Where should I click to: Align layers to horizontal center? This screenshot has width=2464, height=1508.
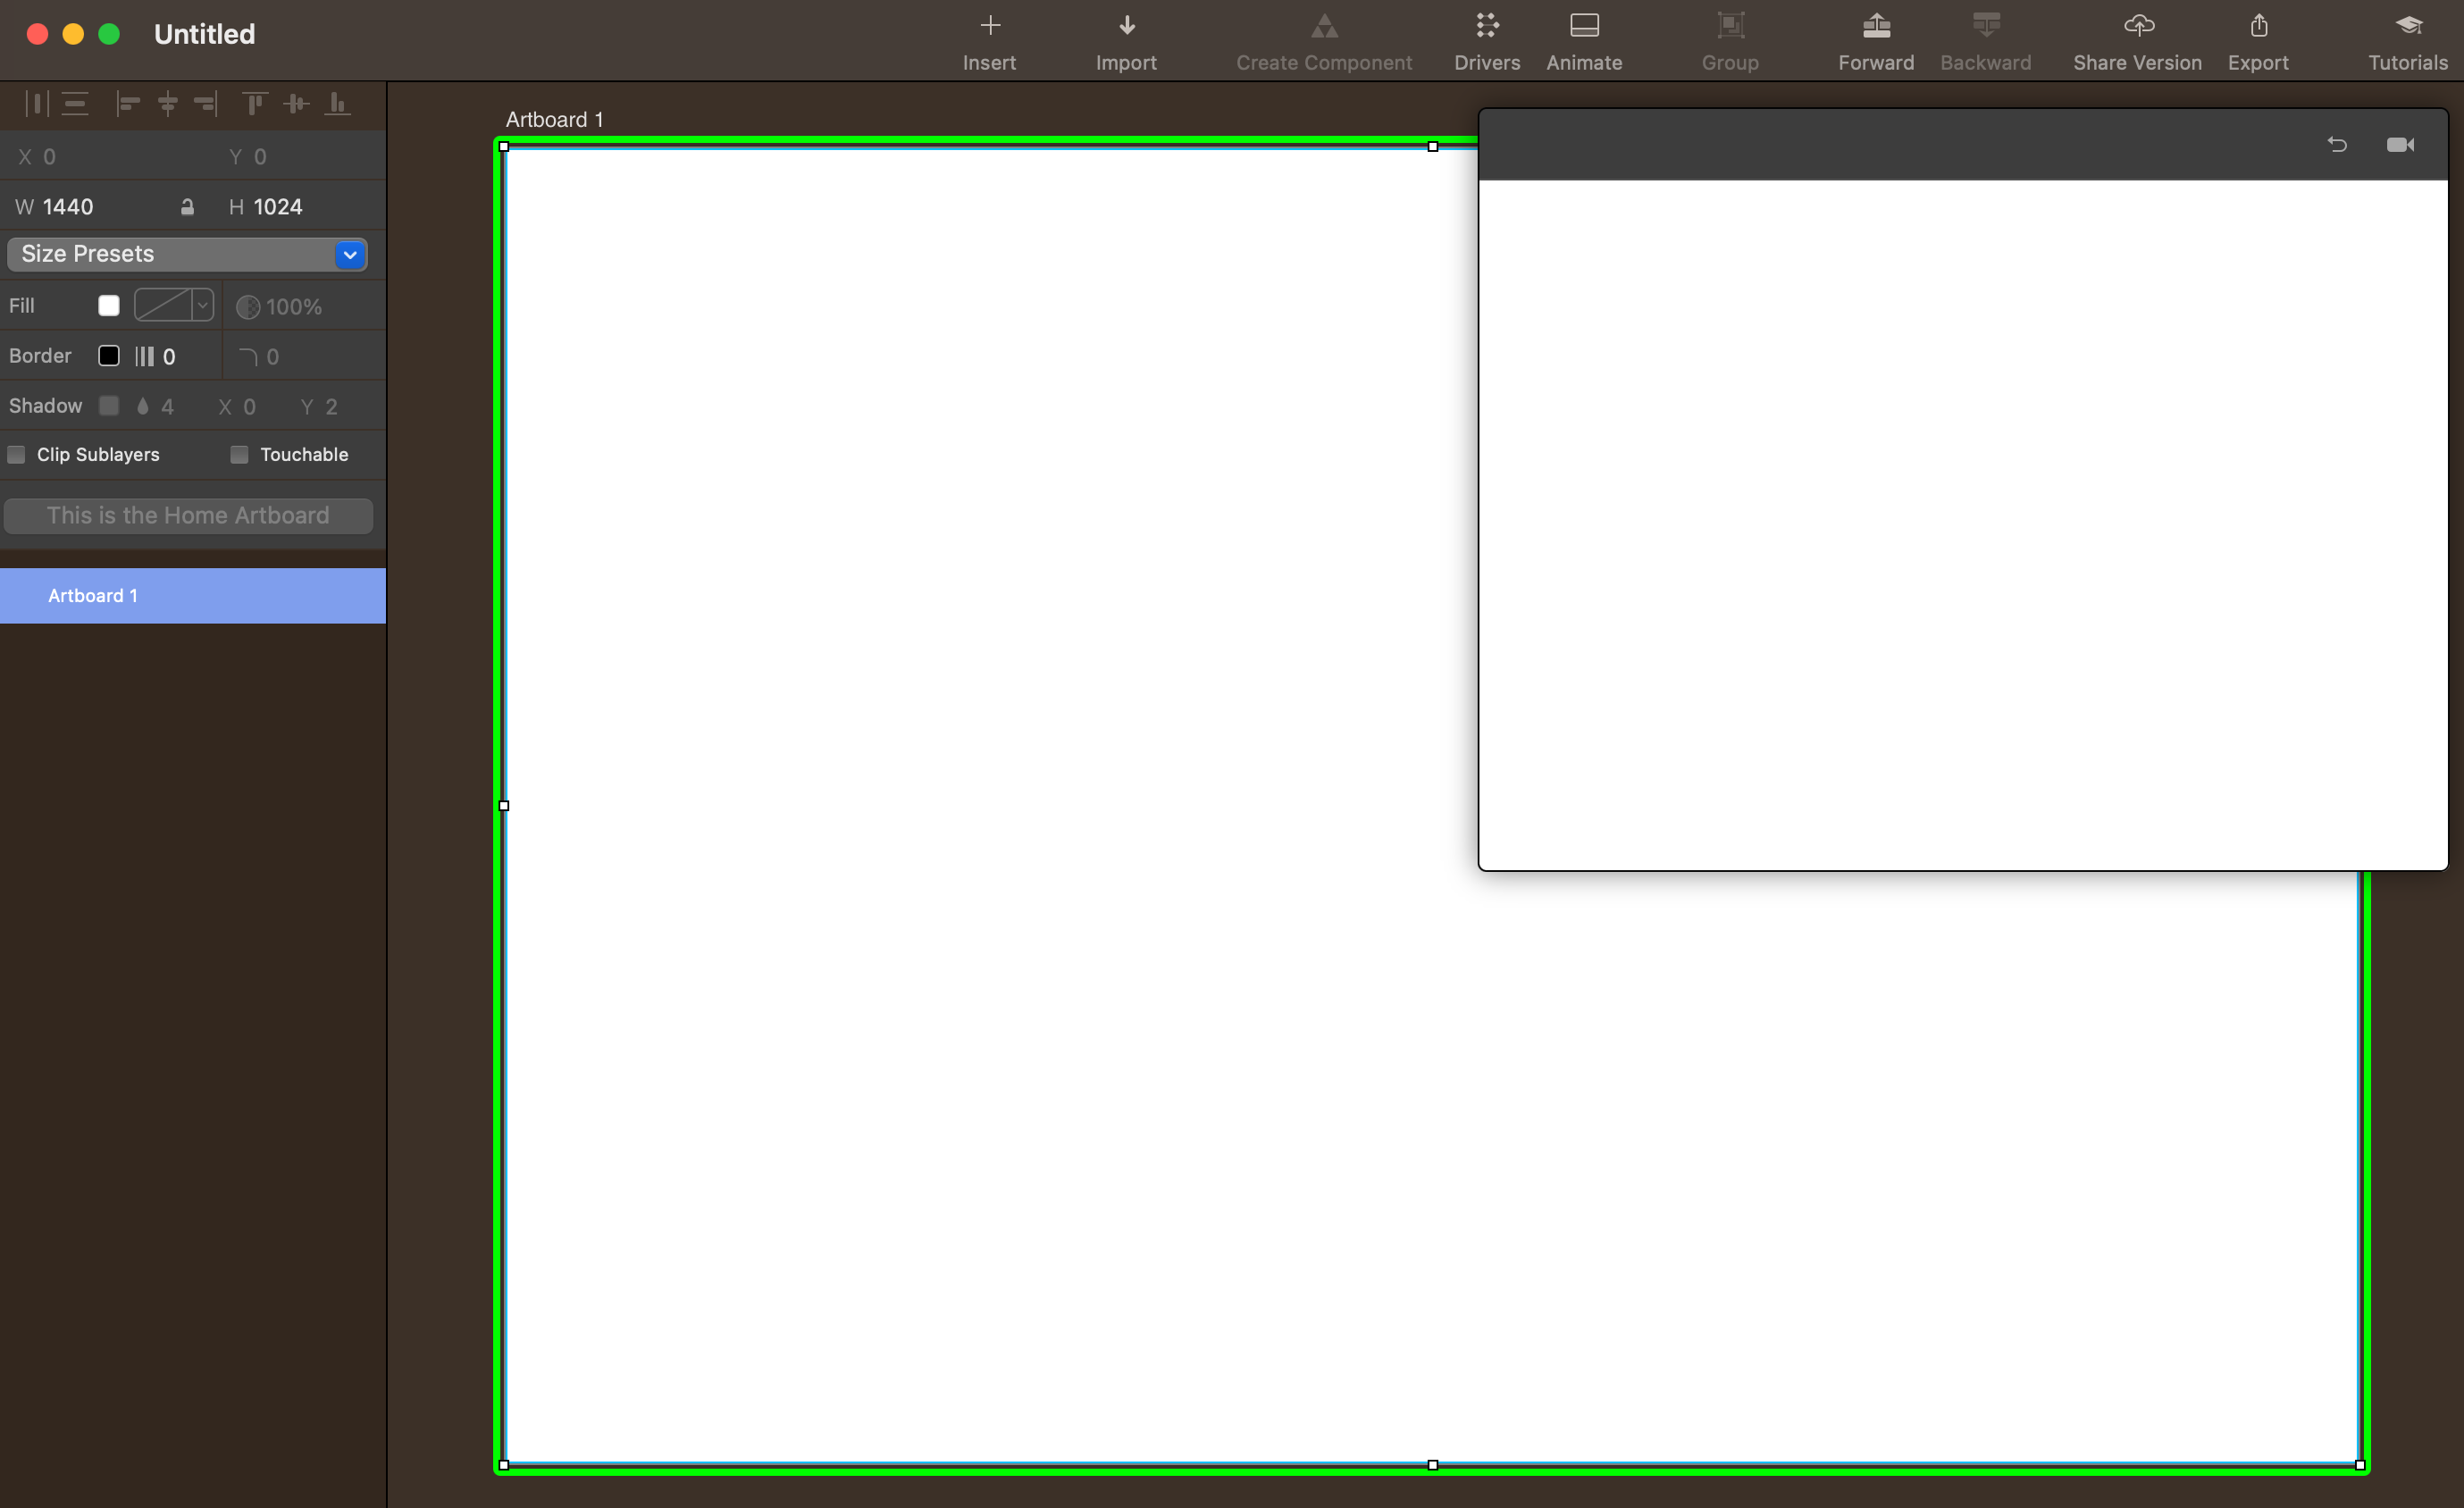point(168,104)
